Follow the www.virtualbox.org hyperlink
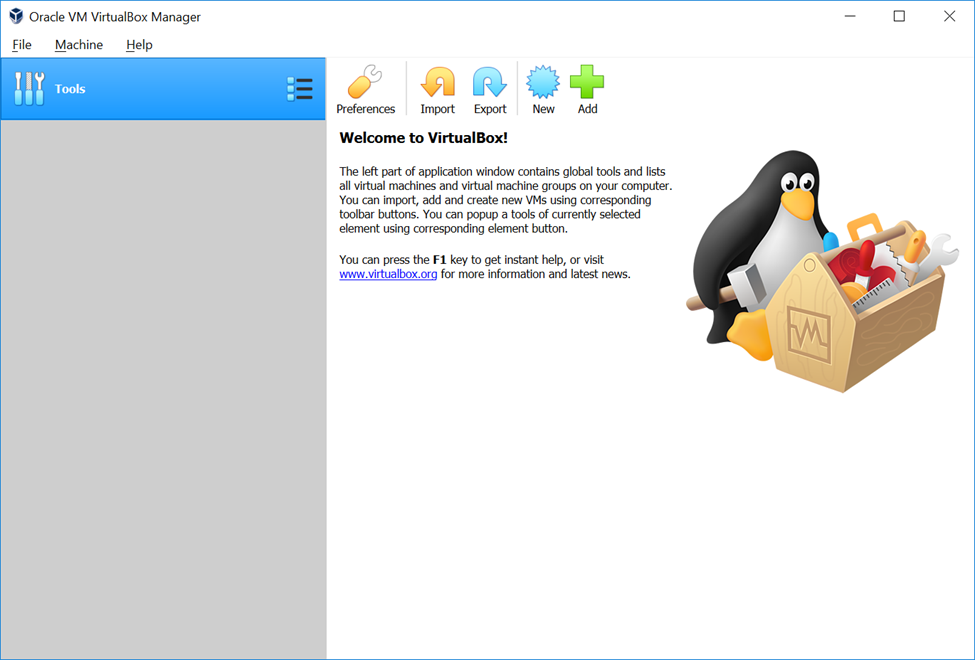 [388, 273]
